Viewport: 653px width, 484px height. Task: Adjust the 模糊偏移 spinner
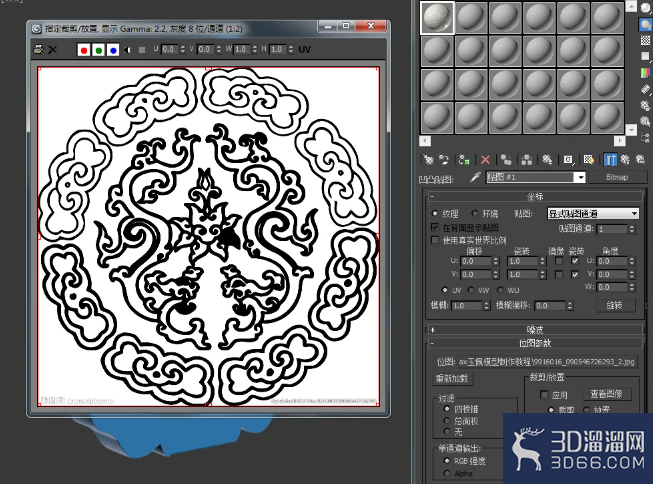(570, 306)
